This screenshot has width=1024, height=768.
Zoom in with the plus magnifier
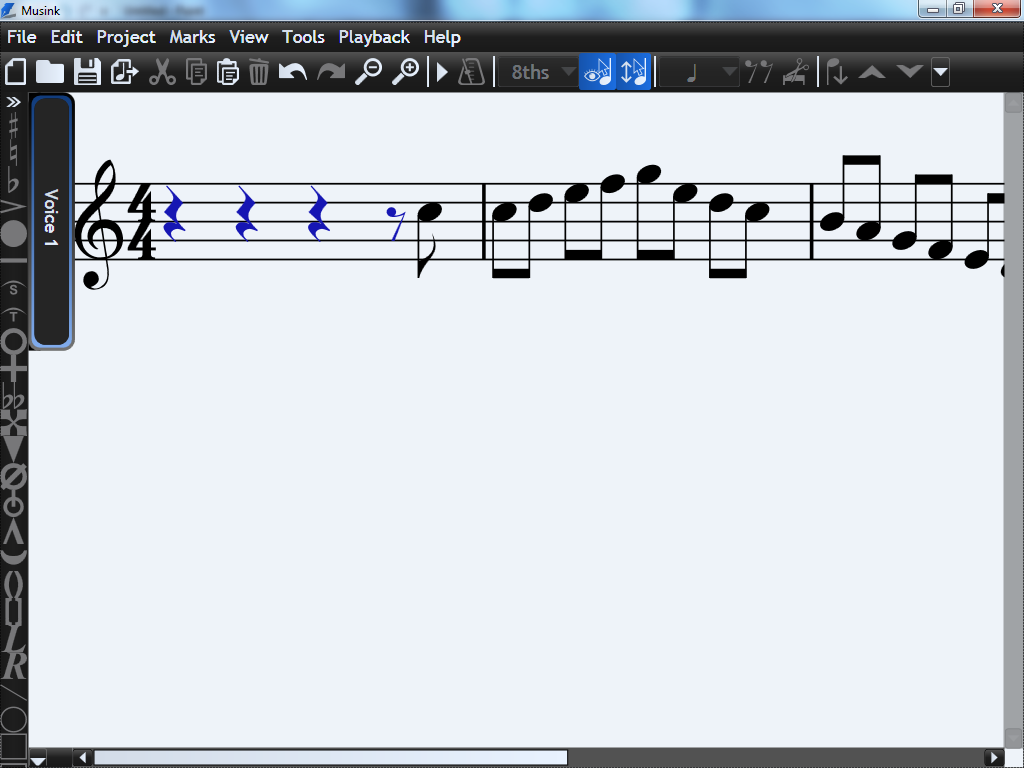405,72
